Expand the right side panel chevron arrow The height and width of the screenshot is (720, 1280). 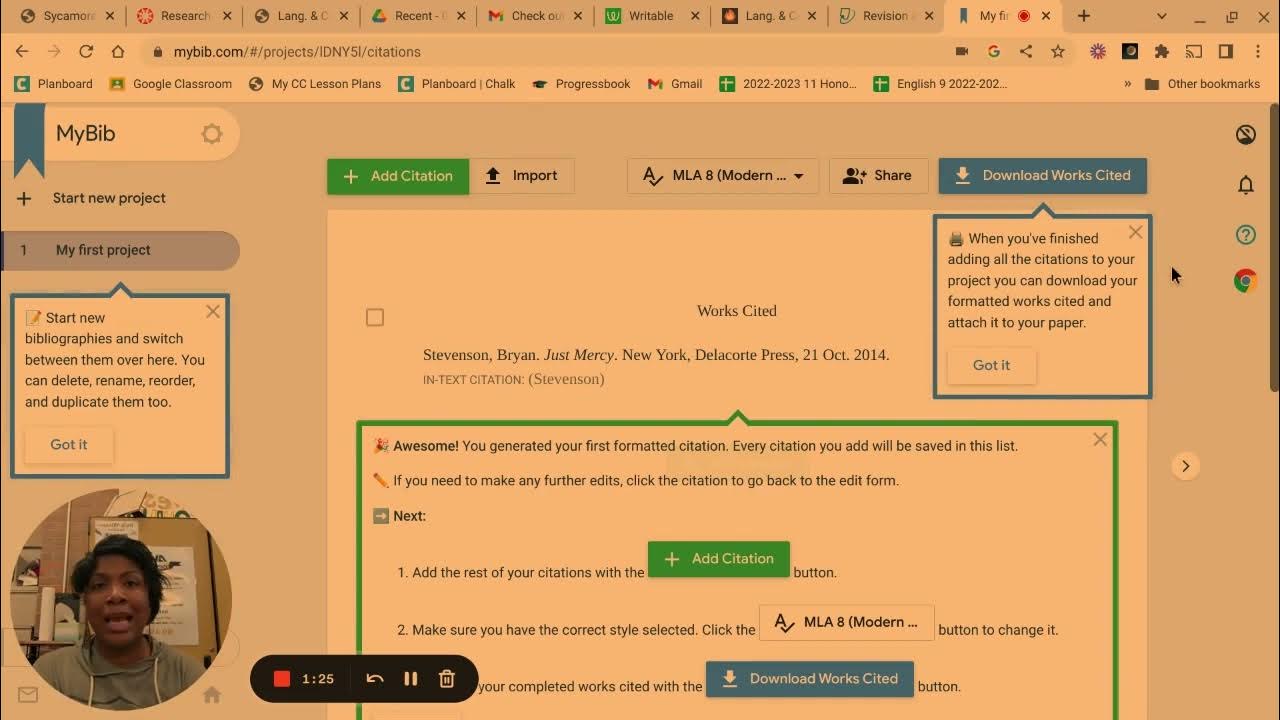point(1185,465)
